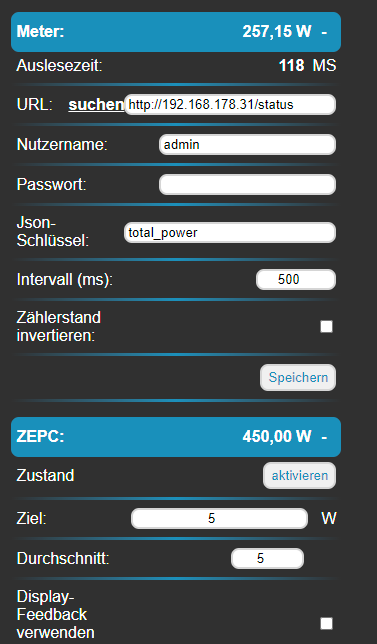
Task: Edit the Json-Schlüssel field total_power
Action: tap(230, 233)
